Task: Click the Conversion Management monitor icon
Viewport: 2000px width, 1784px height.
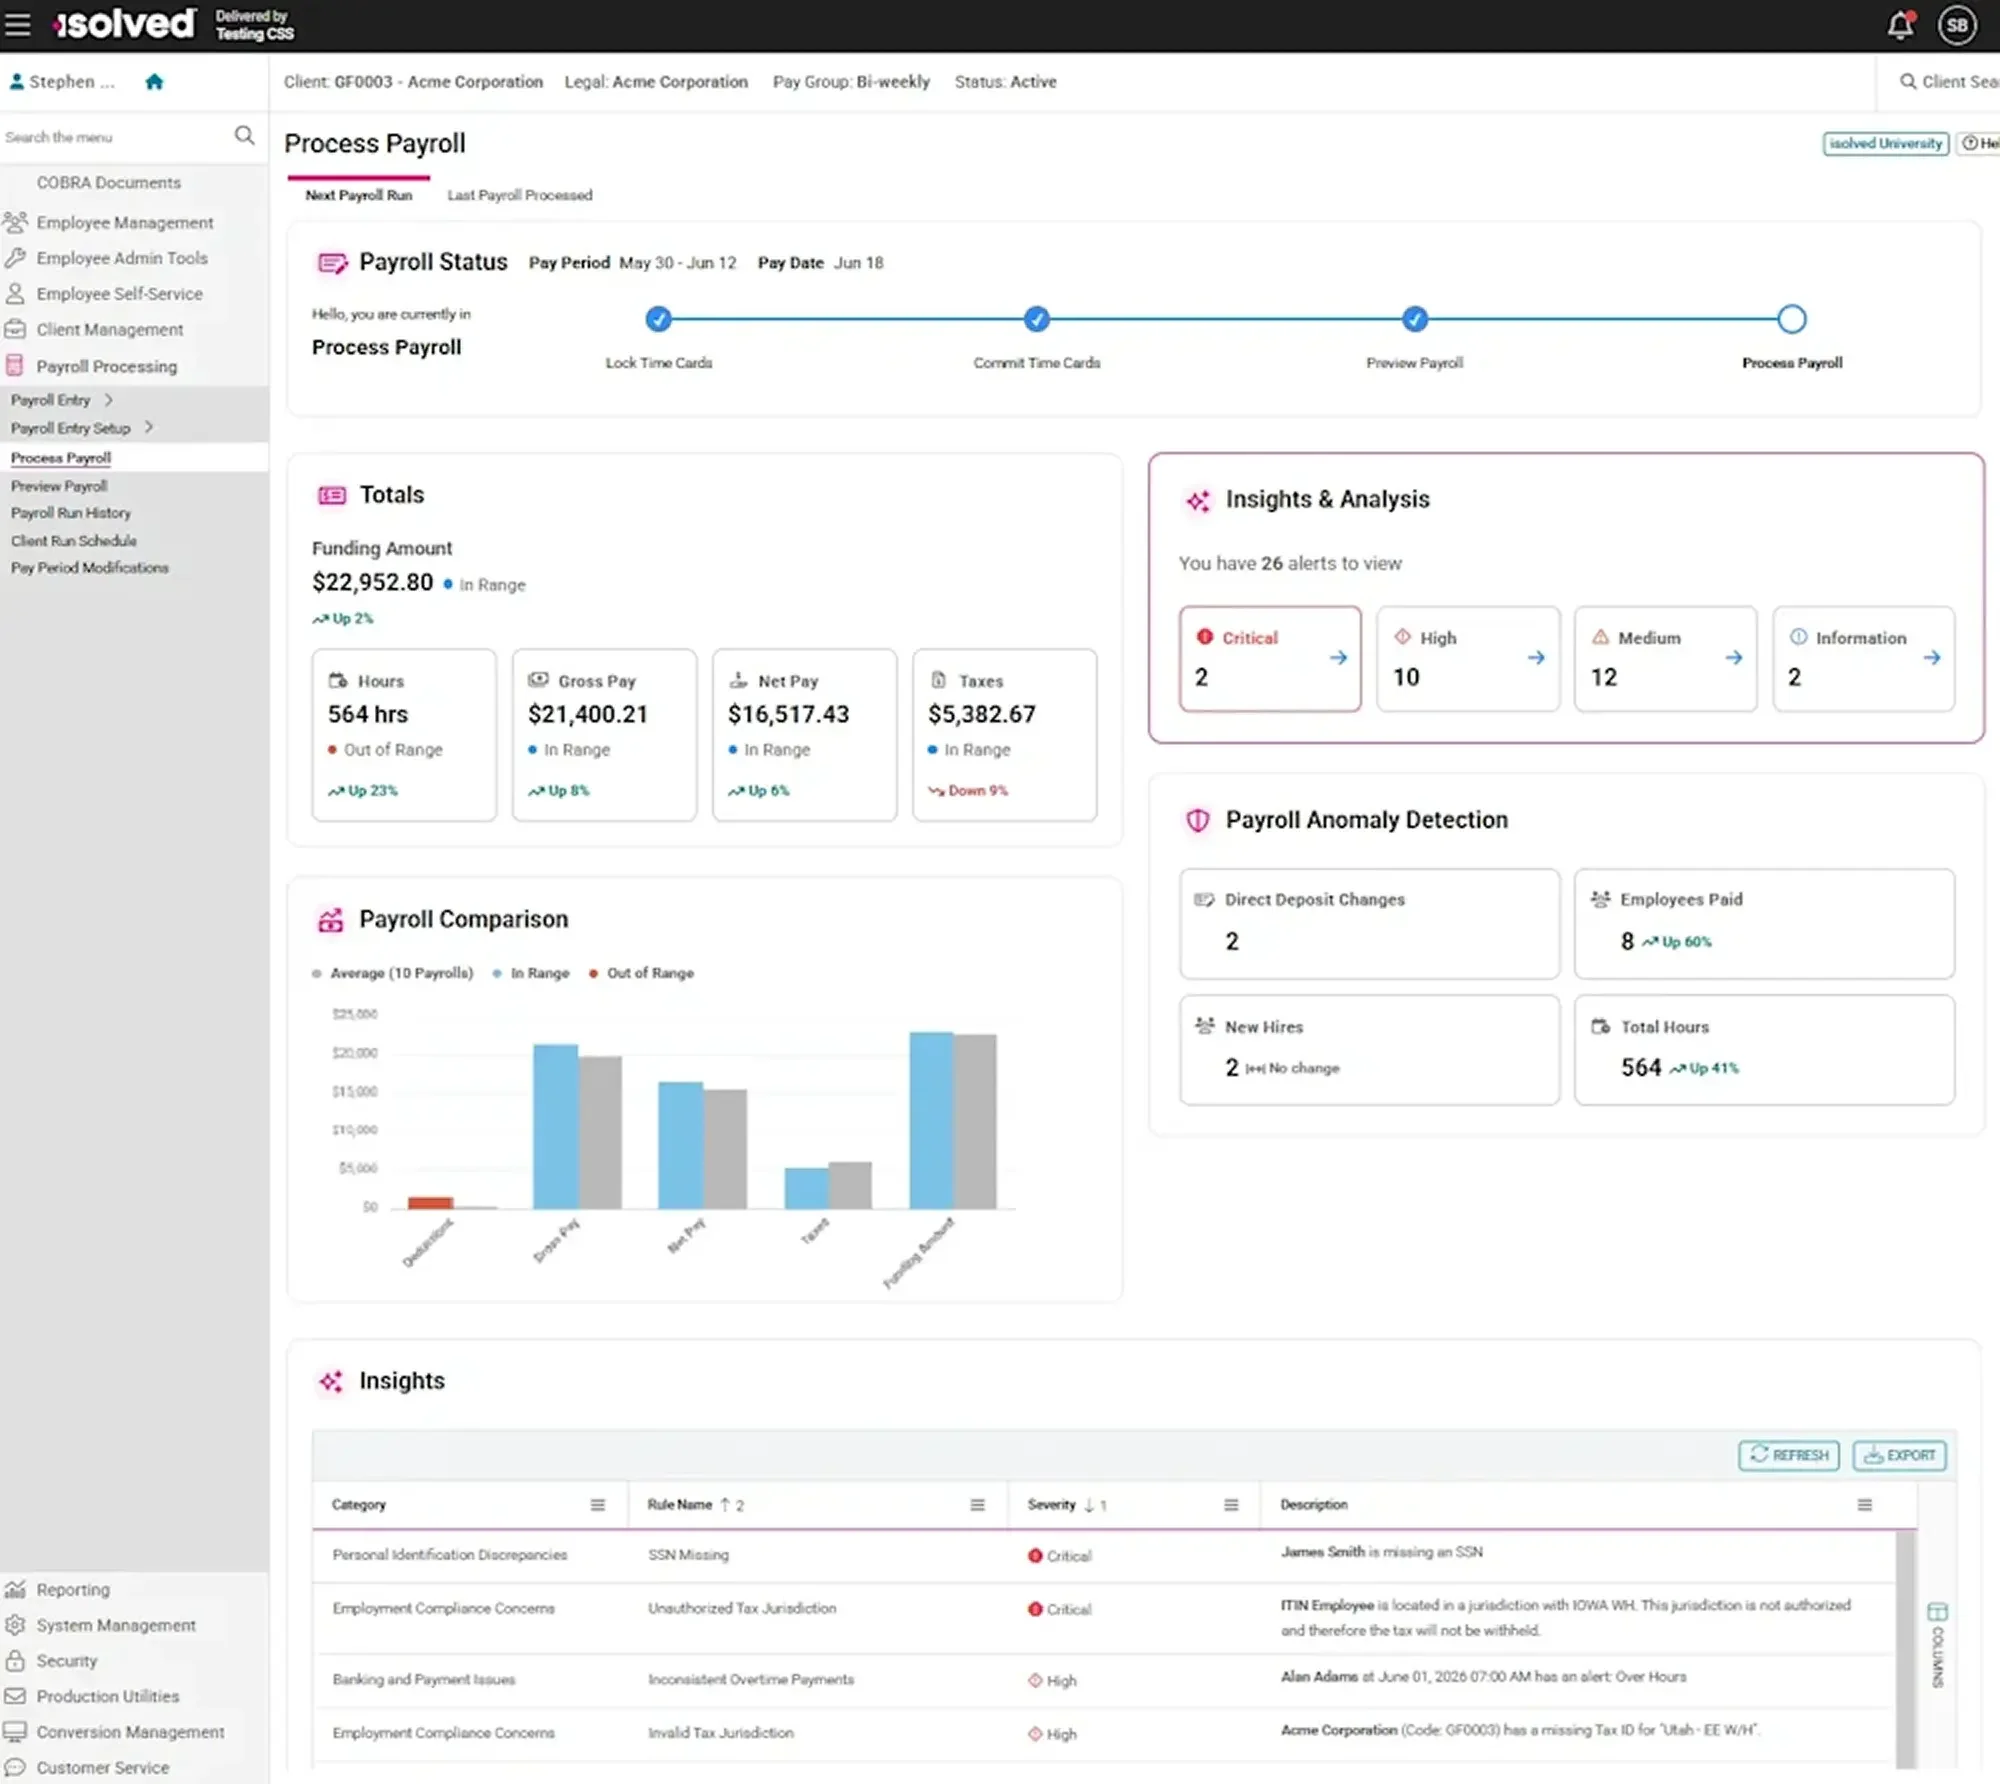Action: [15, 1731]
